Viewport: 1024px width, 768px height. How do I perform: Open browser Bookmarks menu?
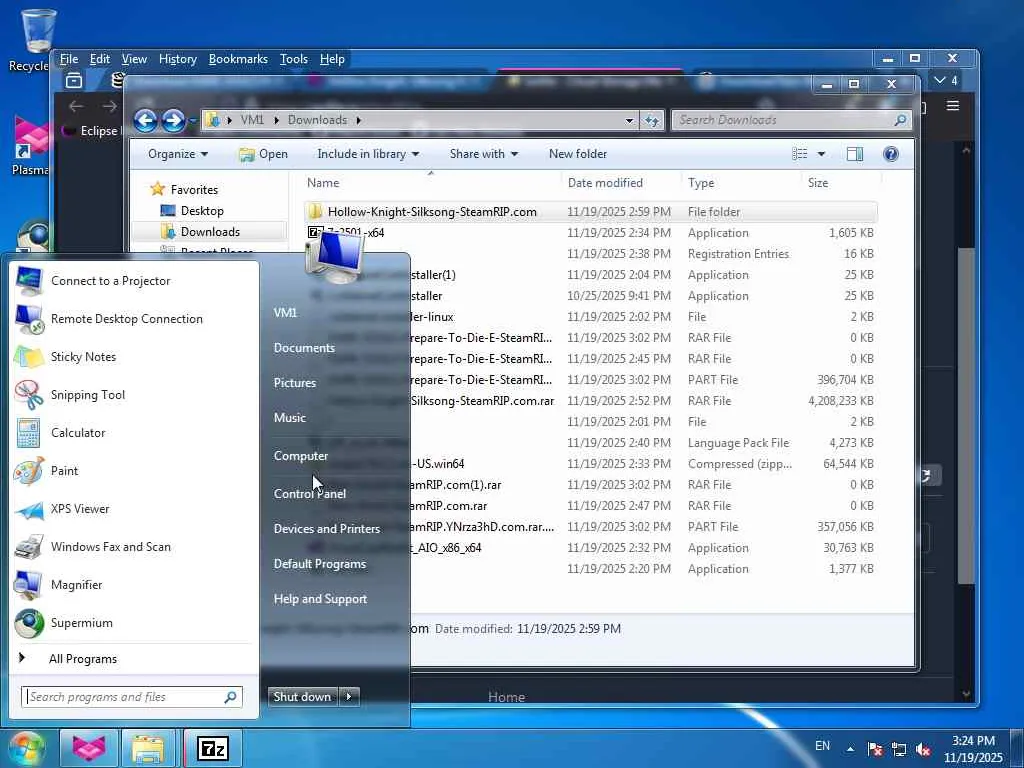pyautogui.click(x=238, y=59)
